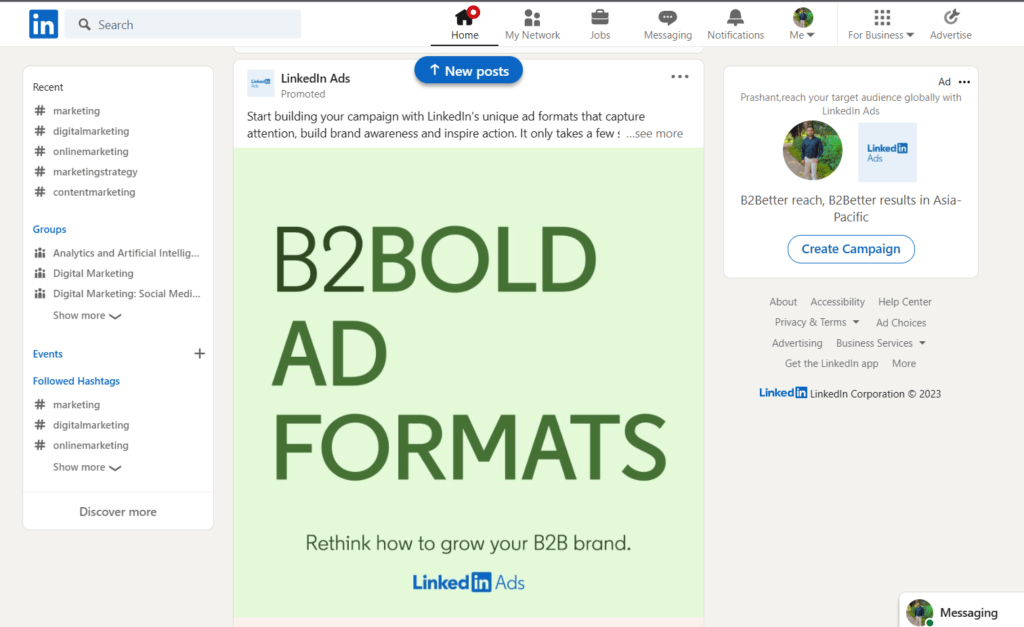Open the Advertise link in the navbar
The height and width of the screenshot is (627, 1024).
950,24
